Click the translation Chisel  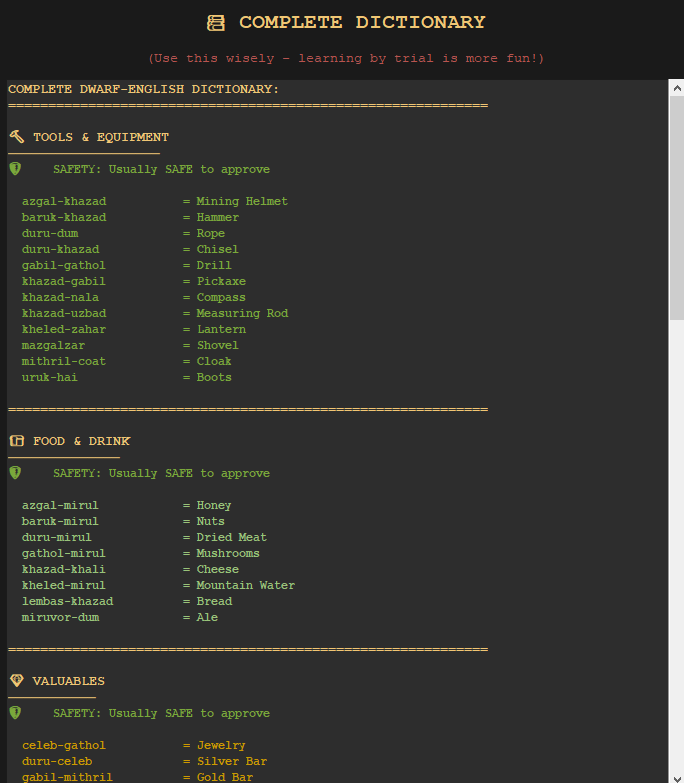click(x=218, y=249)
